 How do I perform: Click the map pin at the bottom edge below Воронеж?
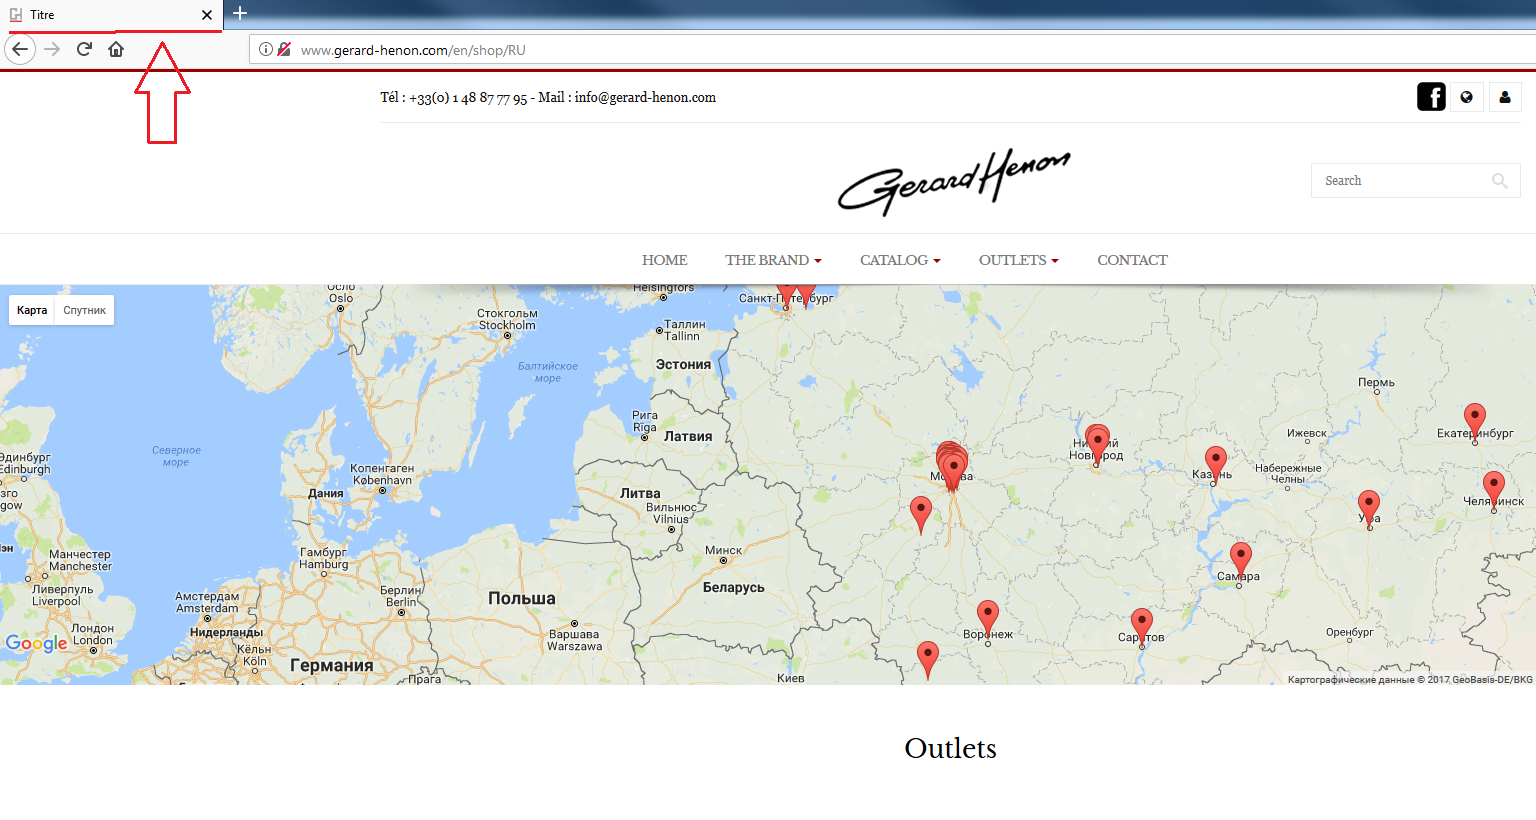tap(928, 659)
